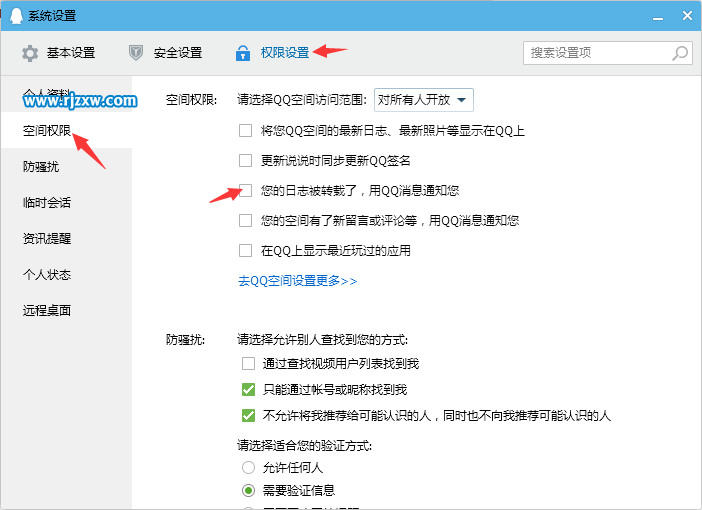Expand the 对所有人开放 access range dropdown
The width and height of the screenshot is (702, 510).
(424, 99)
